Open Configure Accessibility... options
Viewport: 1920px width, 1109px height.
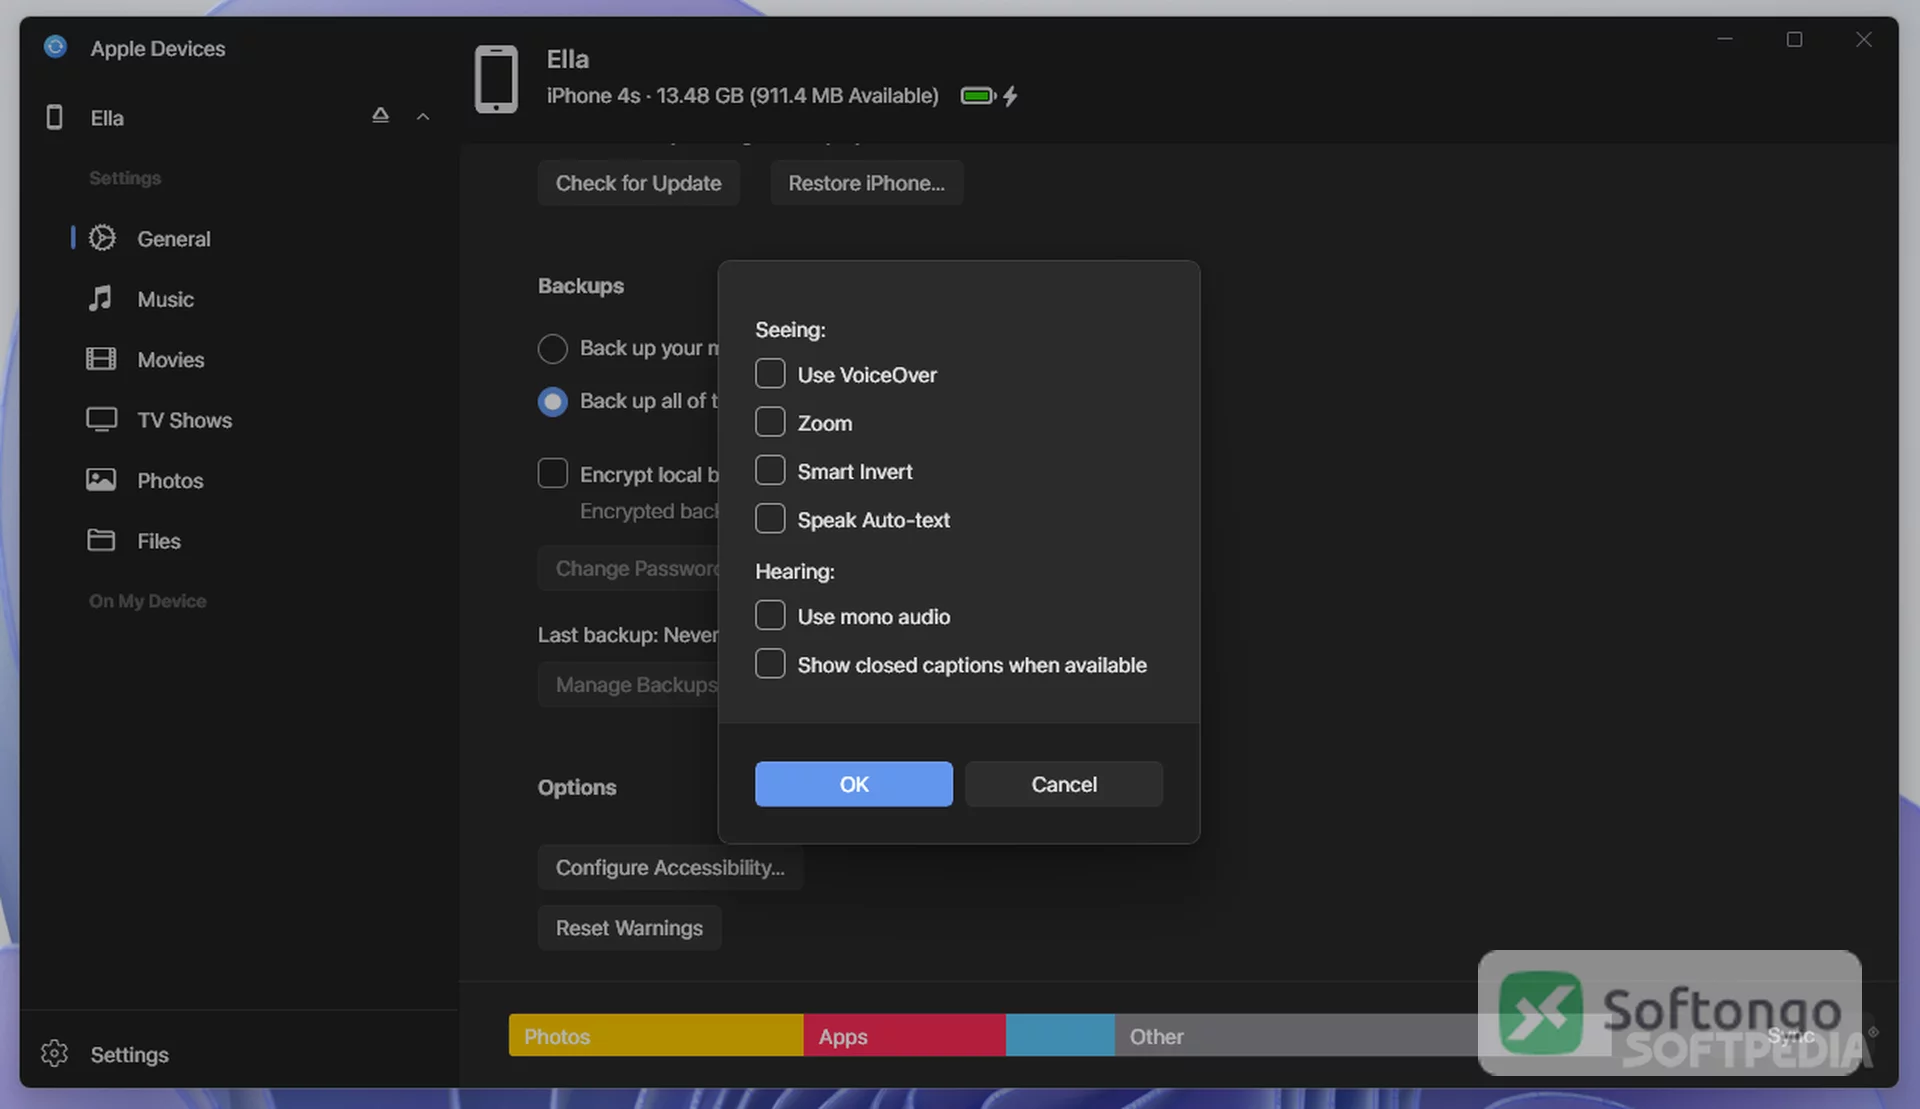(x=670, y=867)
